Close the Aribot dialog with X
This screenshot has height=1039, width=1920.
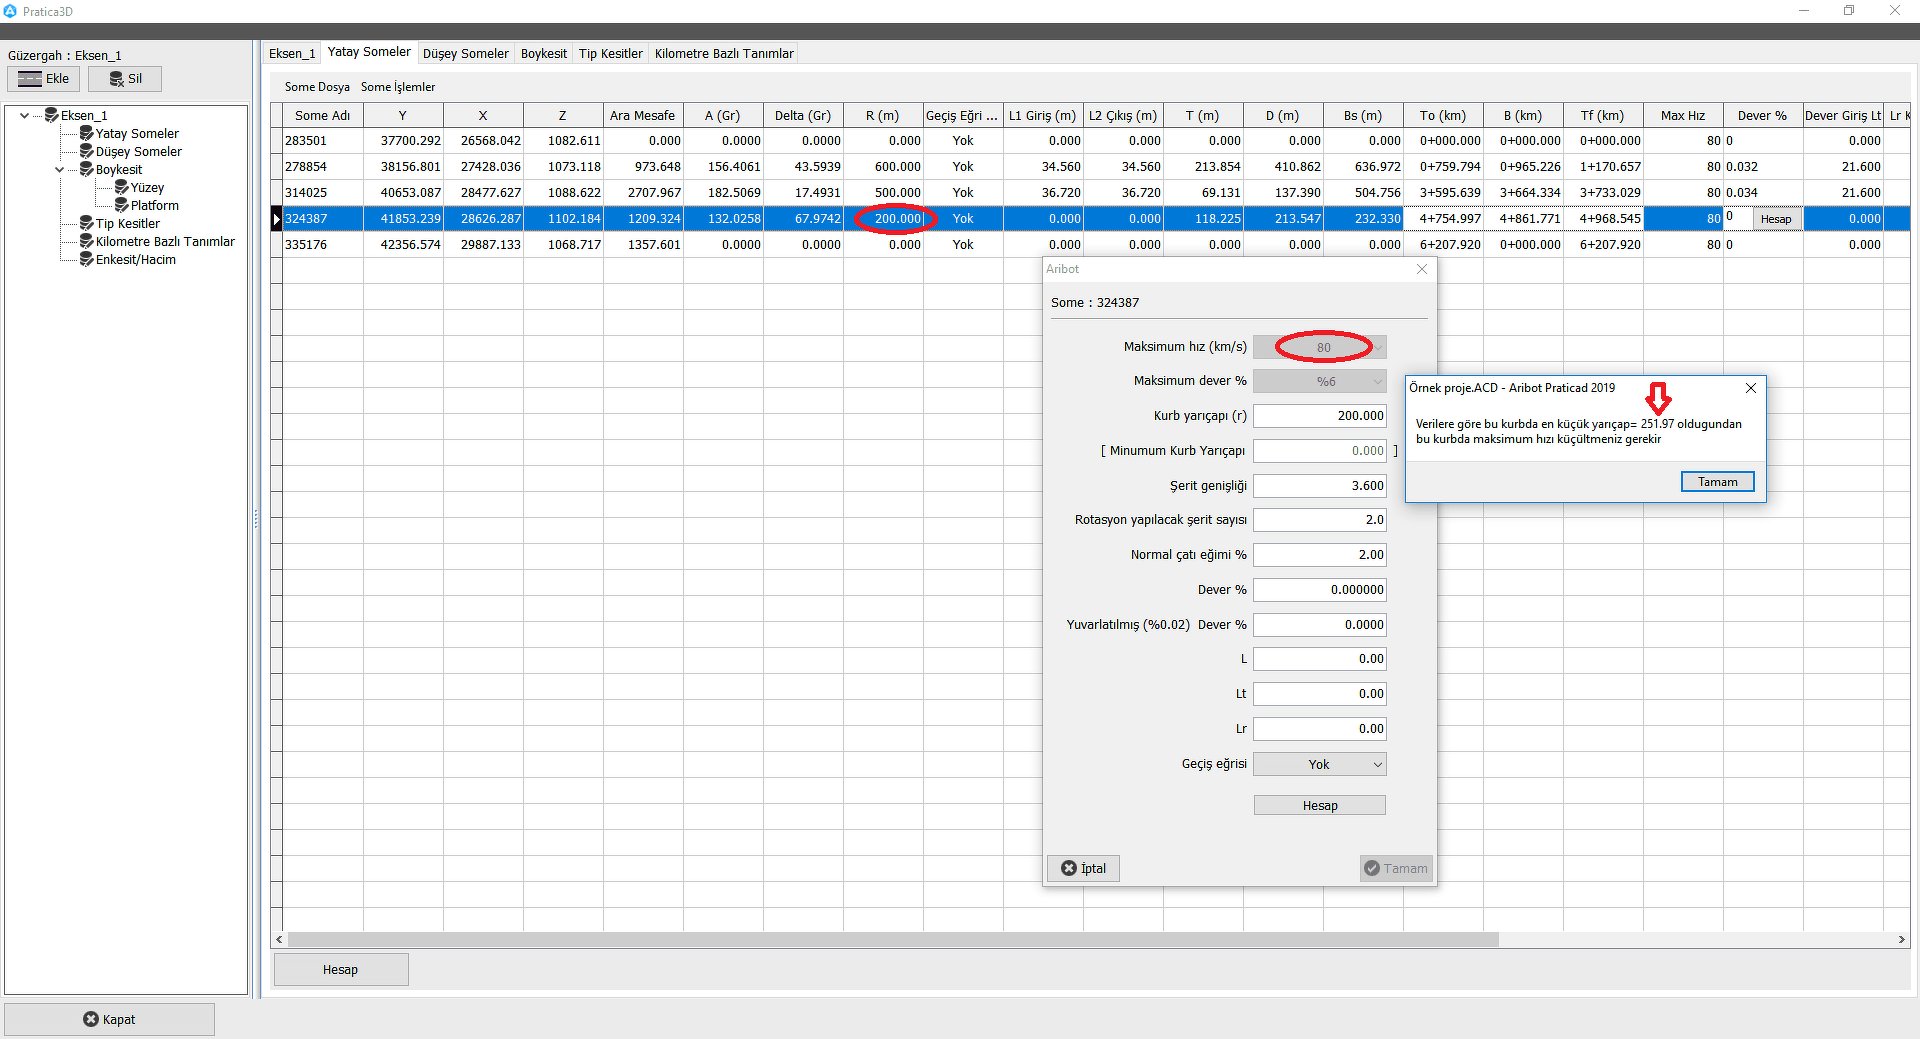click(x=1422, y=269)
